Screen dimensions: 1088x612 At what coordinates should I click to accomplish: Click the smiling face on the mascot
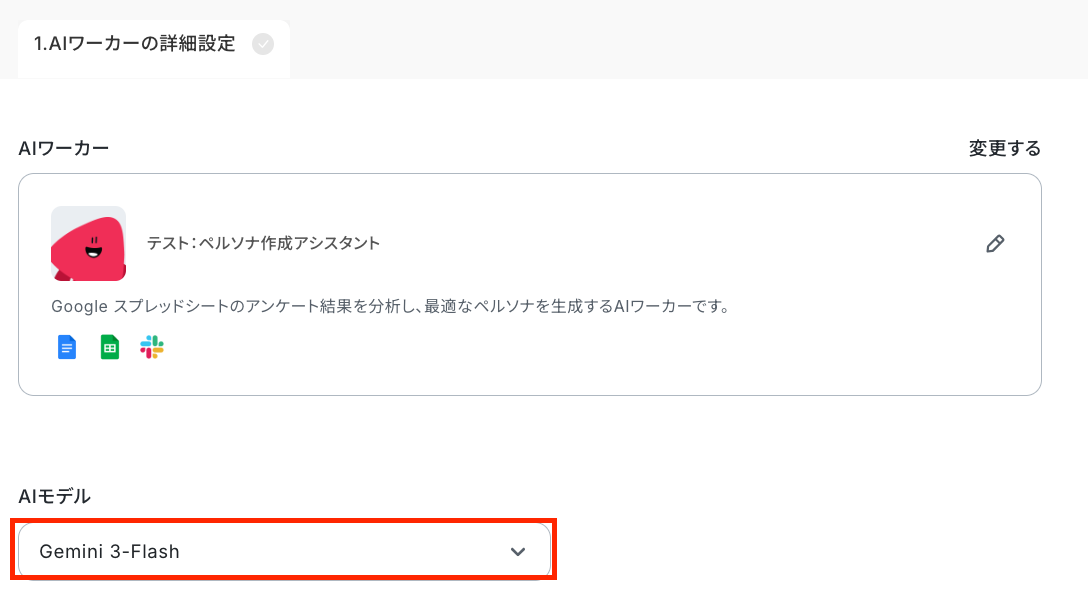pos(94,246)
